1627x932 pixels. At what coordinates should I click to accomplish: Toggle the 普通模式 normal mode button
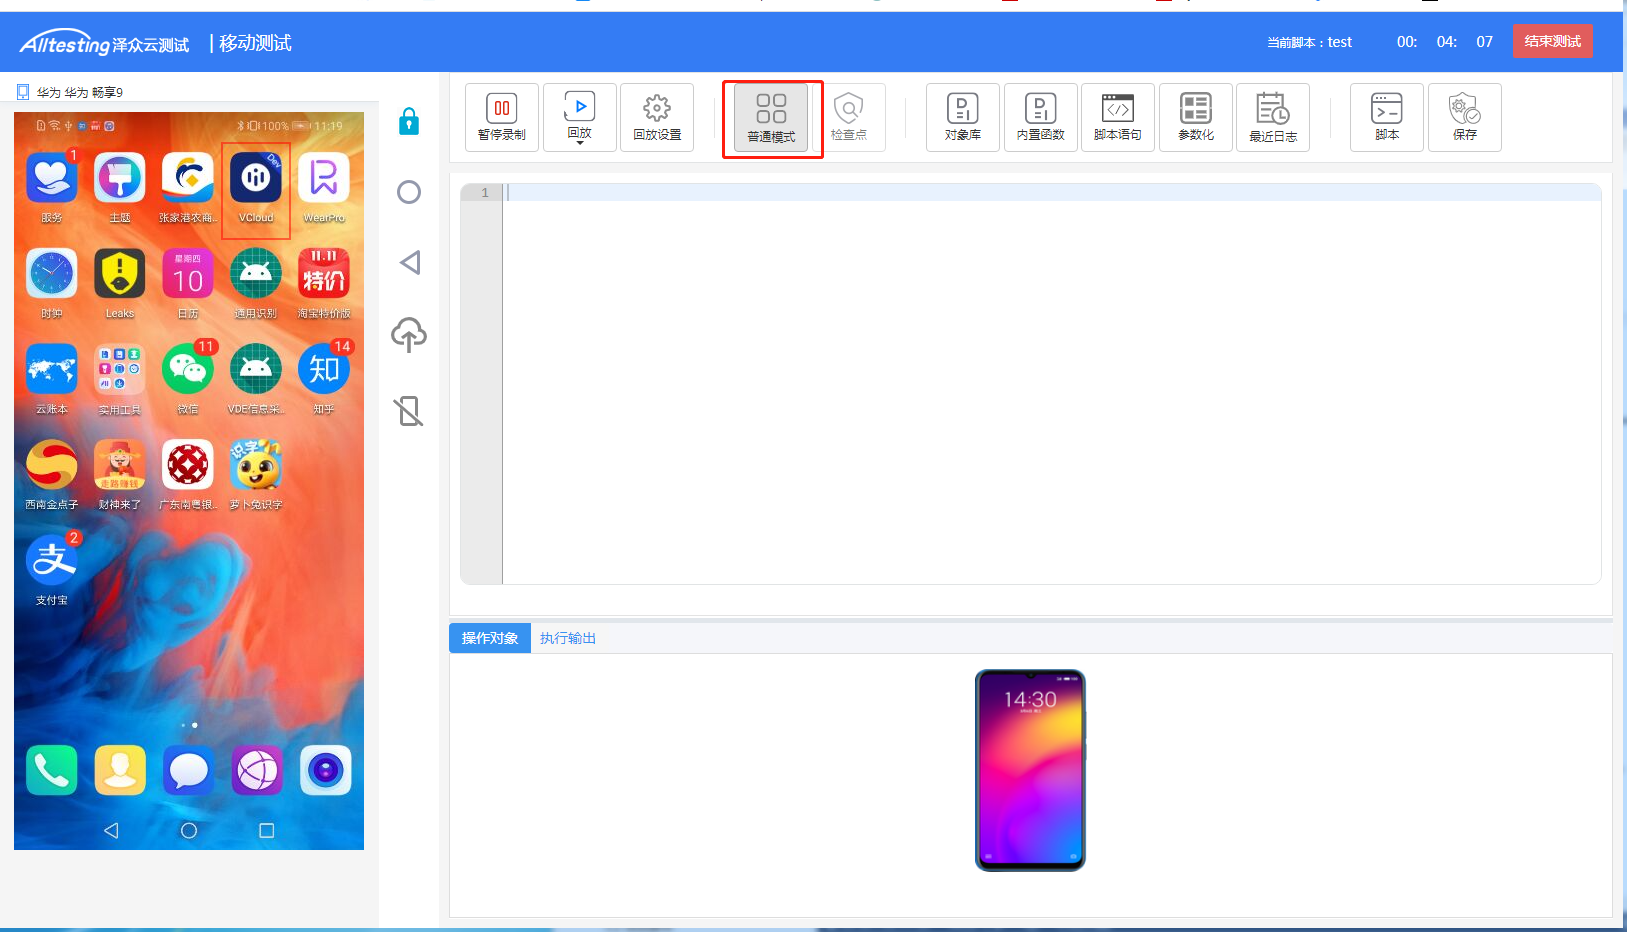point(771,118)
